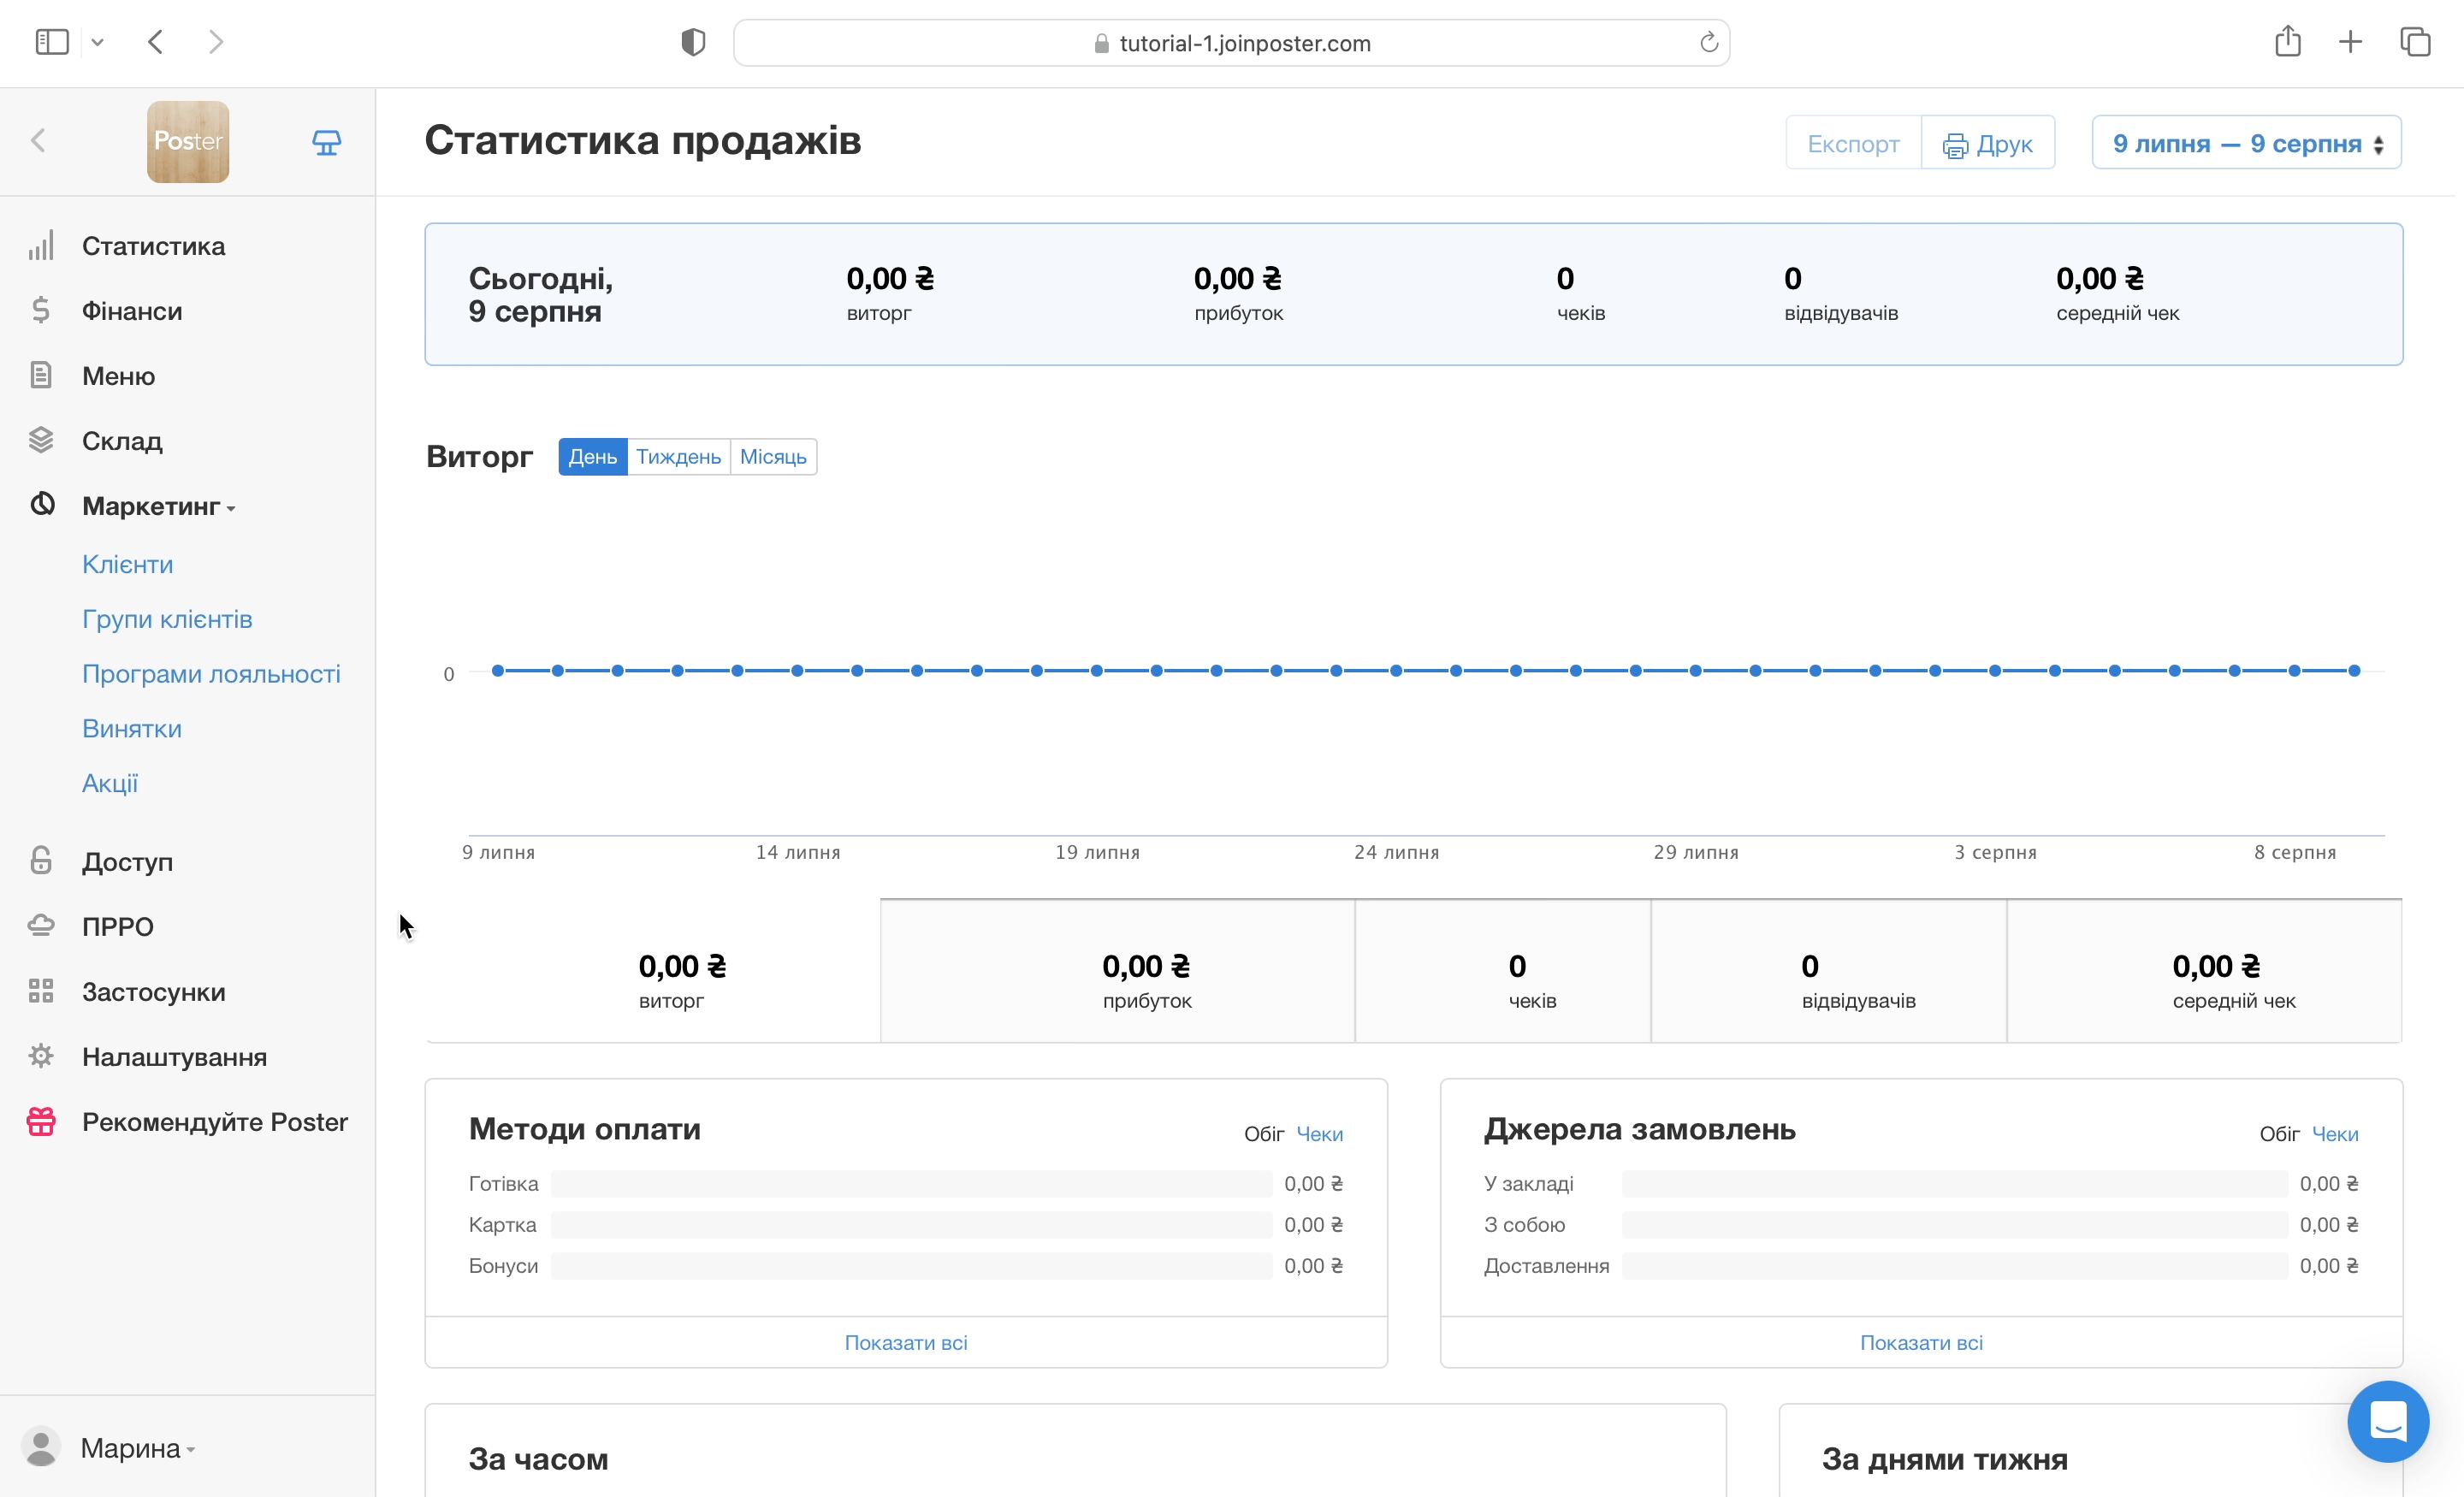Viewport: 2464px width, 1497px height.
Task: Click the Access padlock icon
Action: (x=41, y=861)
